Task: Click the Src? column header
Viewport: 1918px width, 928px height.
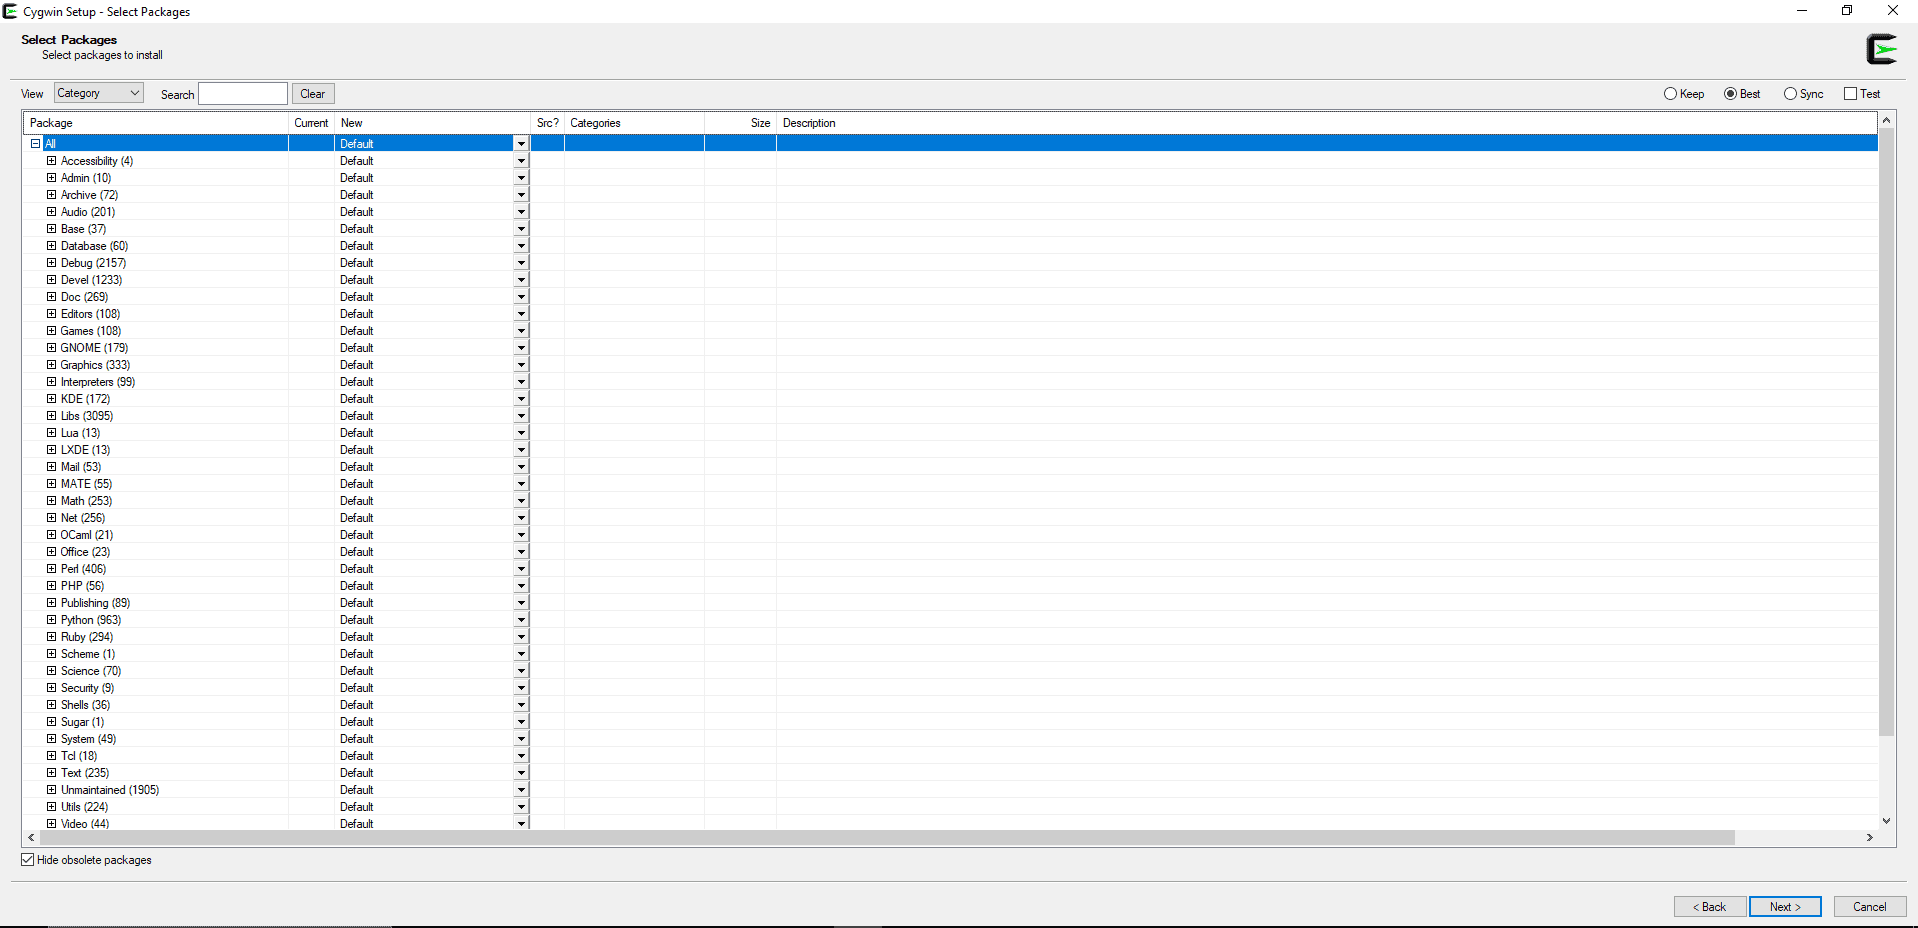Action: pos(547,123)
